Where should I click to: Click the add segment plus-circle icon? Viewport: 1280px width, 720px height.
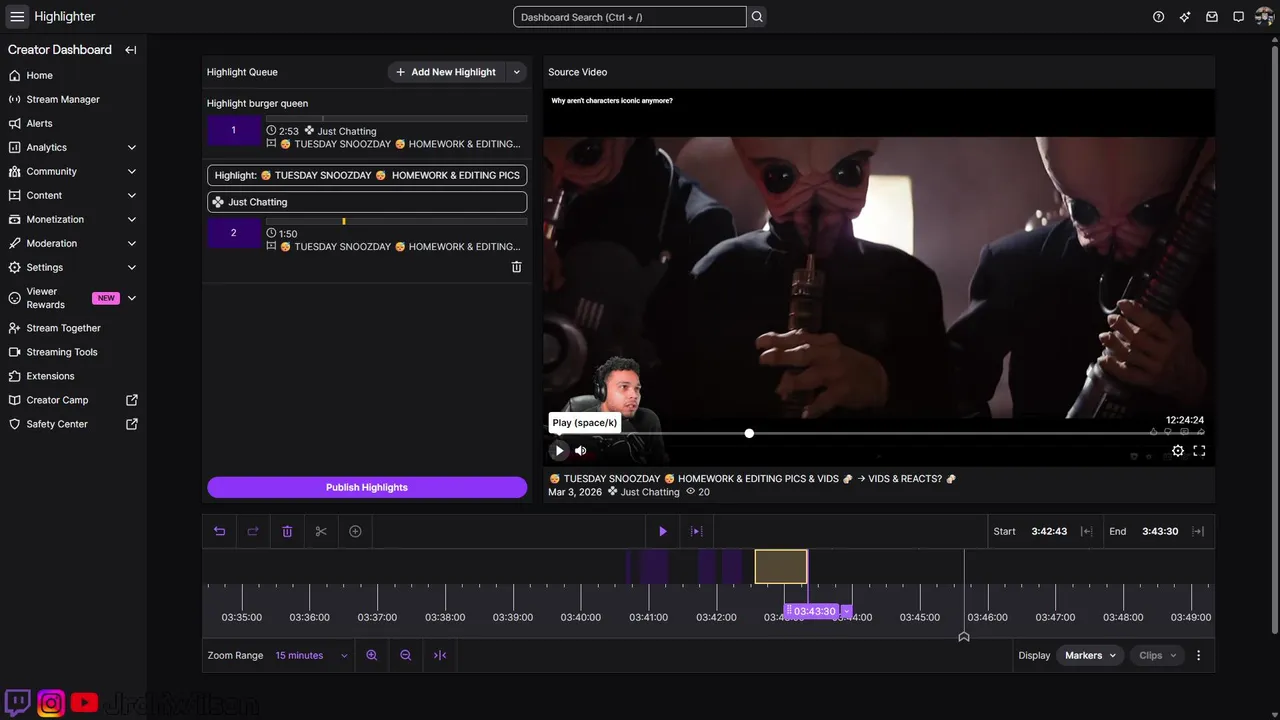click(355, 531)
